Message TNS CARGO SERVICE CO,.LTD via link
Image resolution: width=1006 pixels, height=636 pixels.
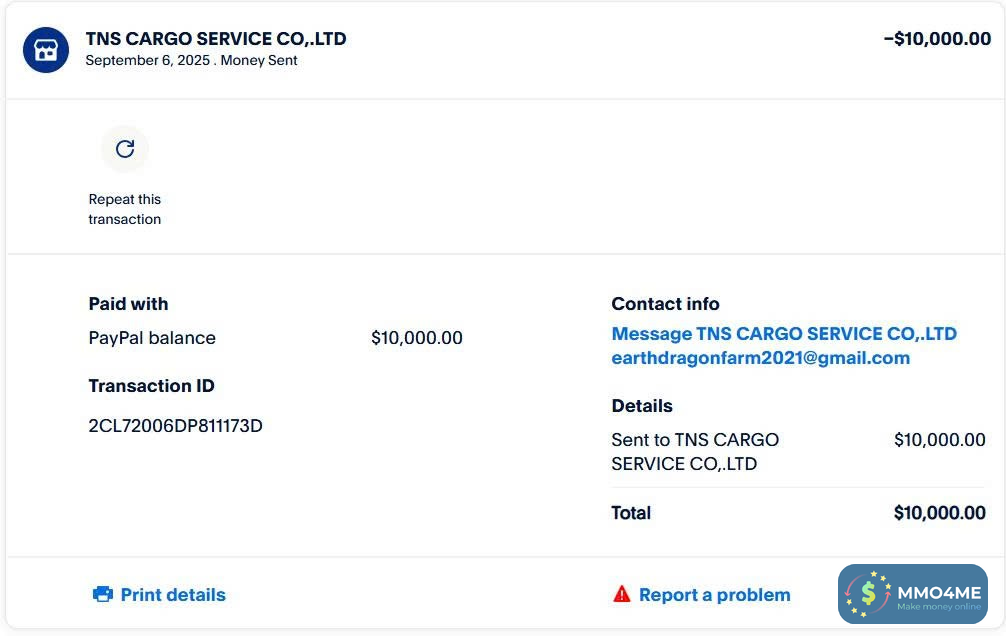tap(784, 334)
